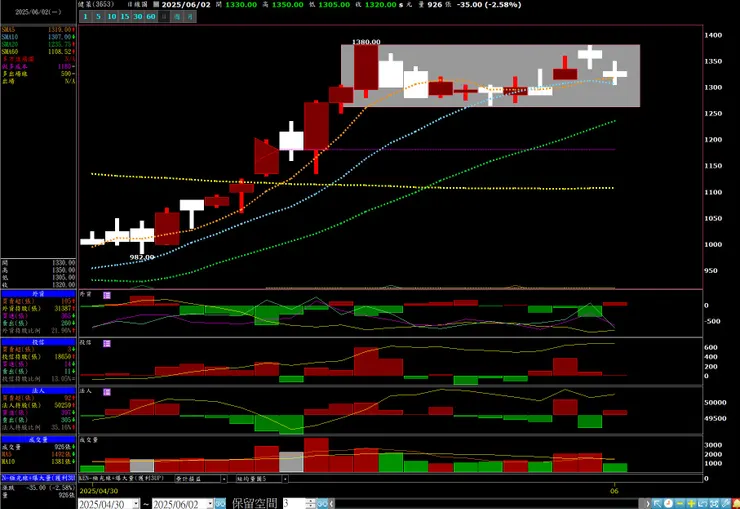
Task: Open the 外資 panel settings icon
Action: (107, 295)
